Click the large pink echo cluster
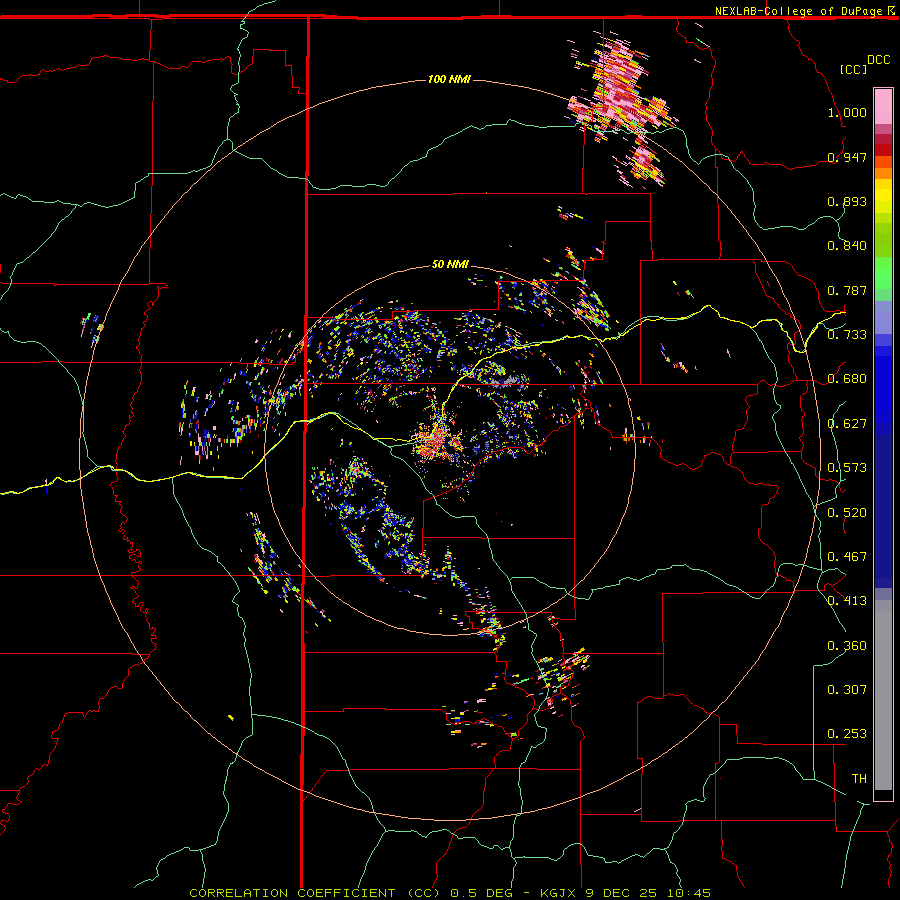The width and height of the screenshot is (900, 900). click(x=619, y=92)
